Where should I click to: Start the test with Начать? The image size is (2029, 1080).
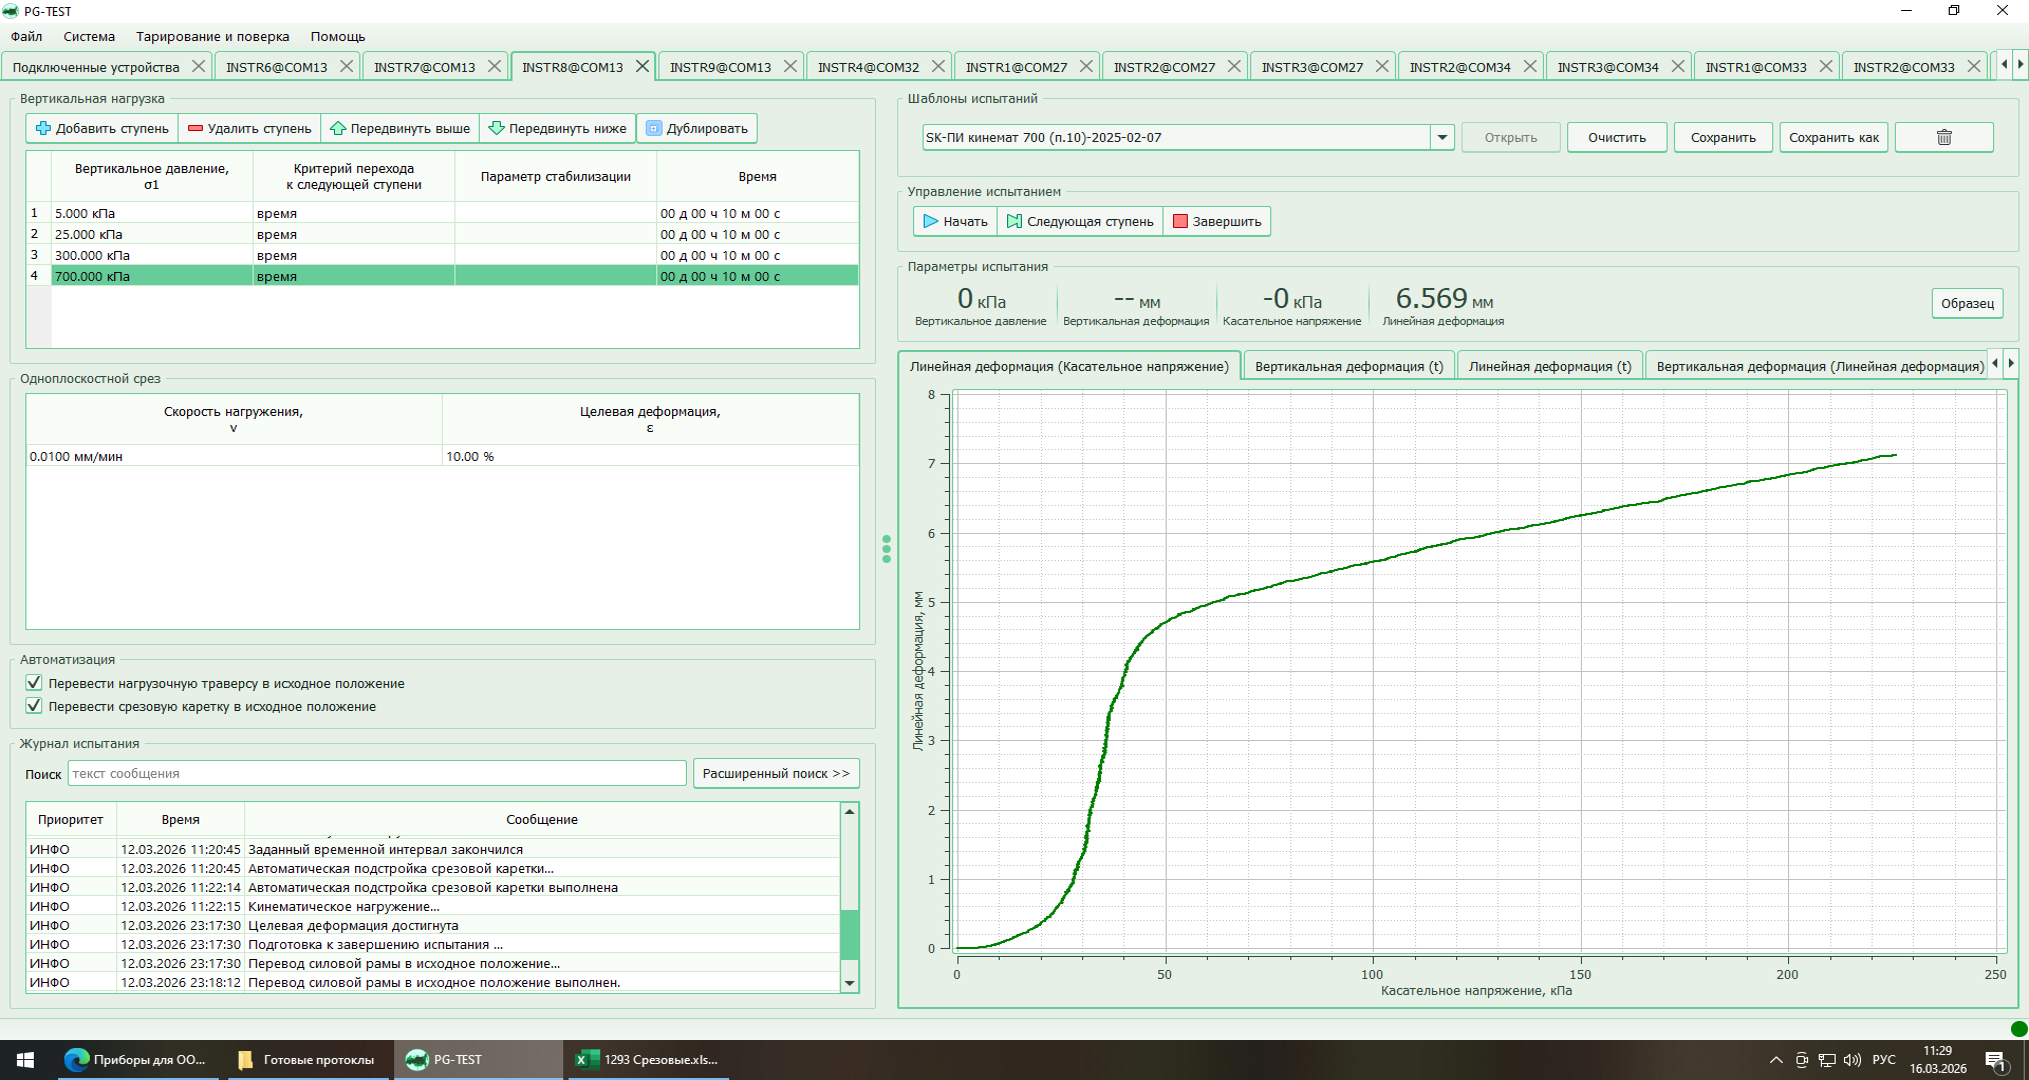tap(955, 221)
